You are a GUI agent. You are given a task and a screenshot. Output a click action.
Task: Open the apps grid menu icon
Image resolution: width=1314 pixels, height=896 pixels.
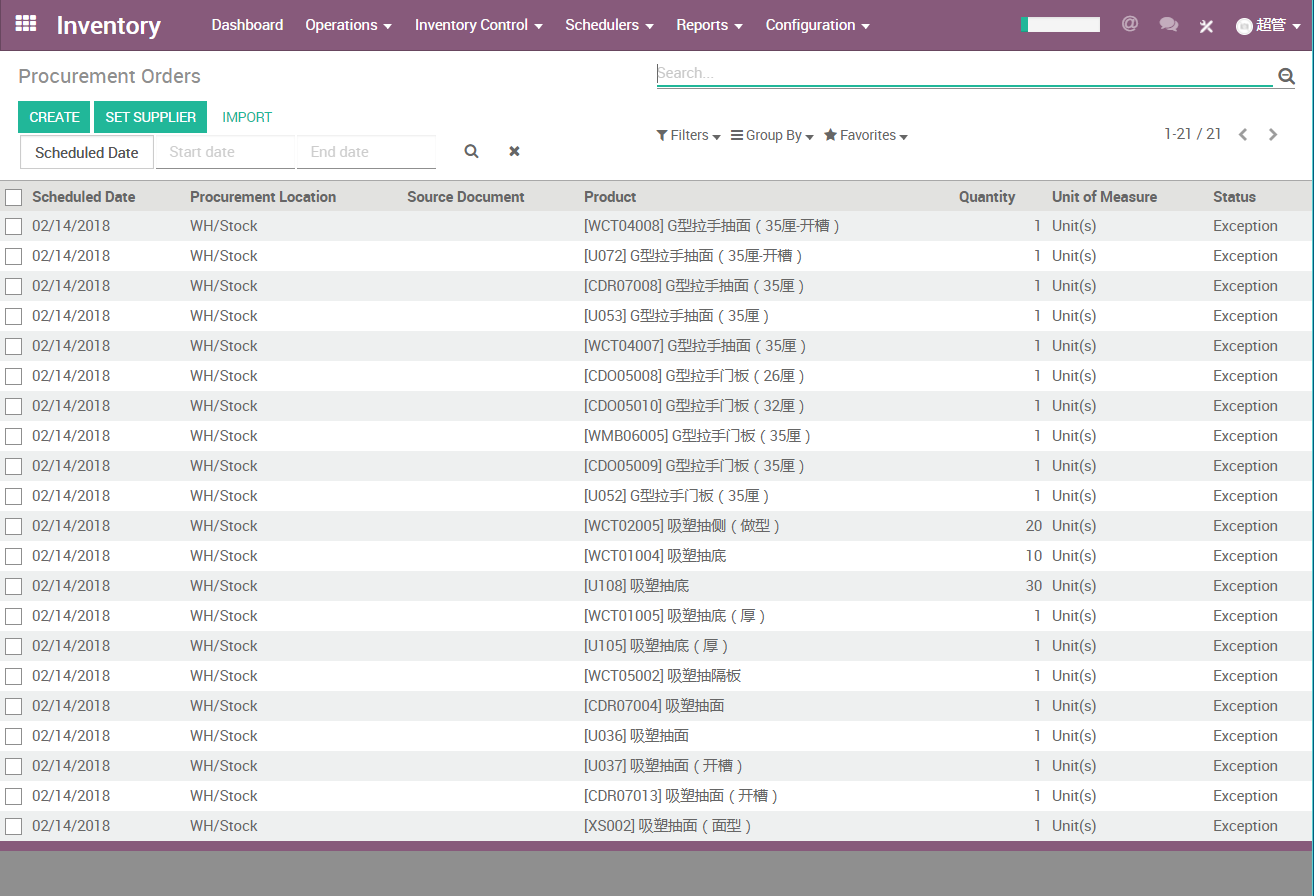tap(26, 24)
